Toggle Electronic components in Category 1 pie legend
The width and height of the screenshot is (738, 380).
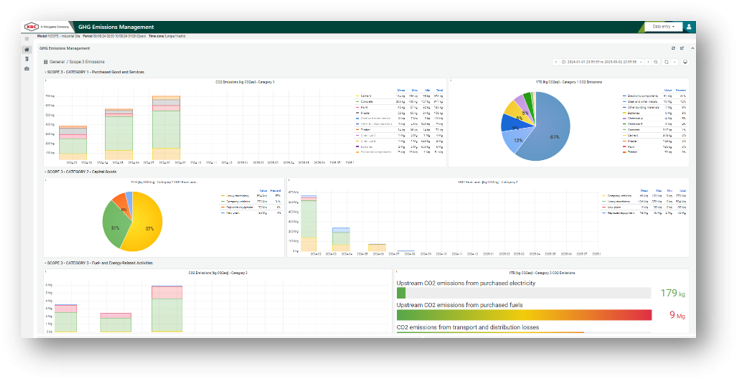click(644, 96)
